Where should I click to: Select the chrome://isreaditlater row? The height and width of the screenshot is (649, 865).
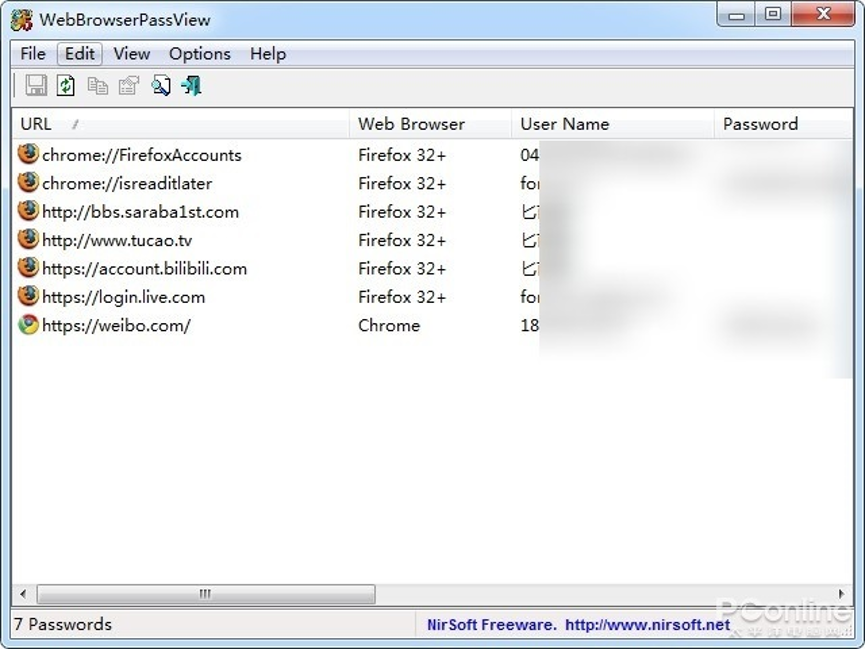[433, 183]
